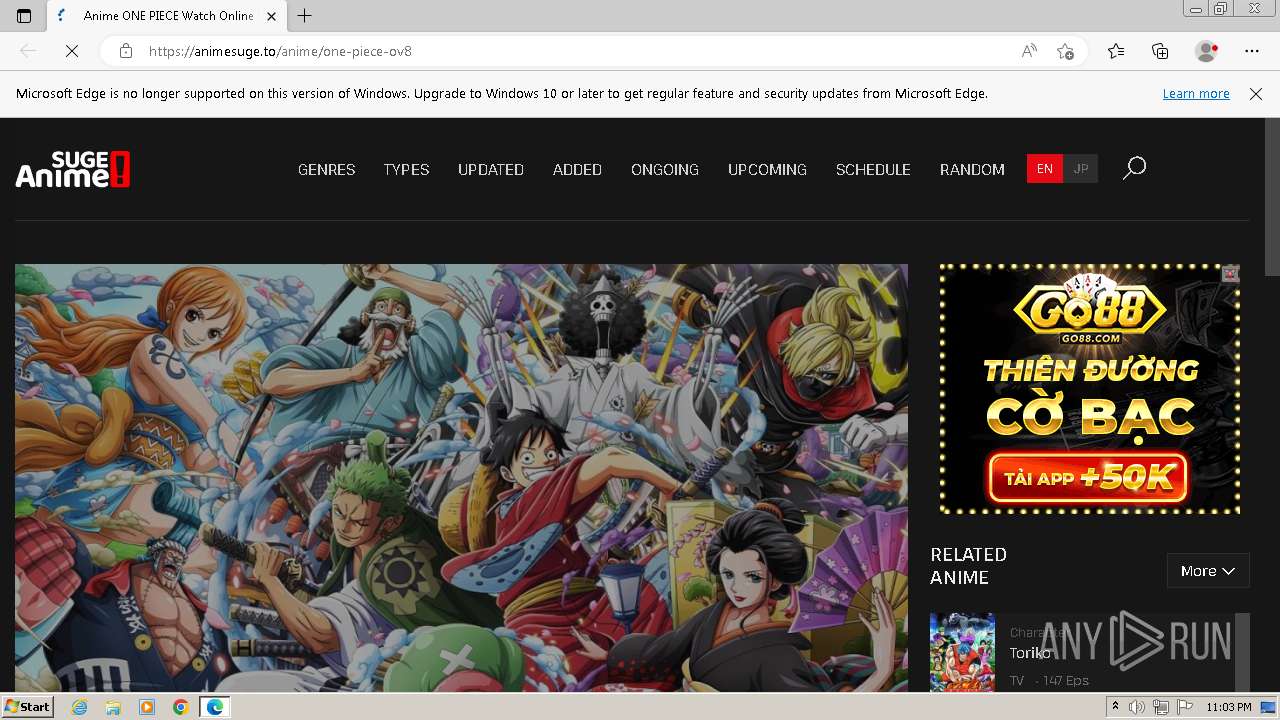Go to the UPCOMING page
The image size is (1280, 720).
[767, 170]
